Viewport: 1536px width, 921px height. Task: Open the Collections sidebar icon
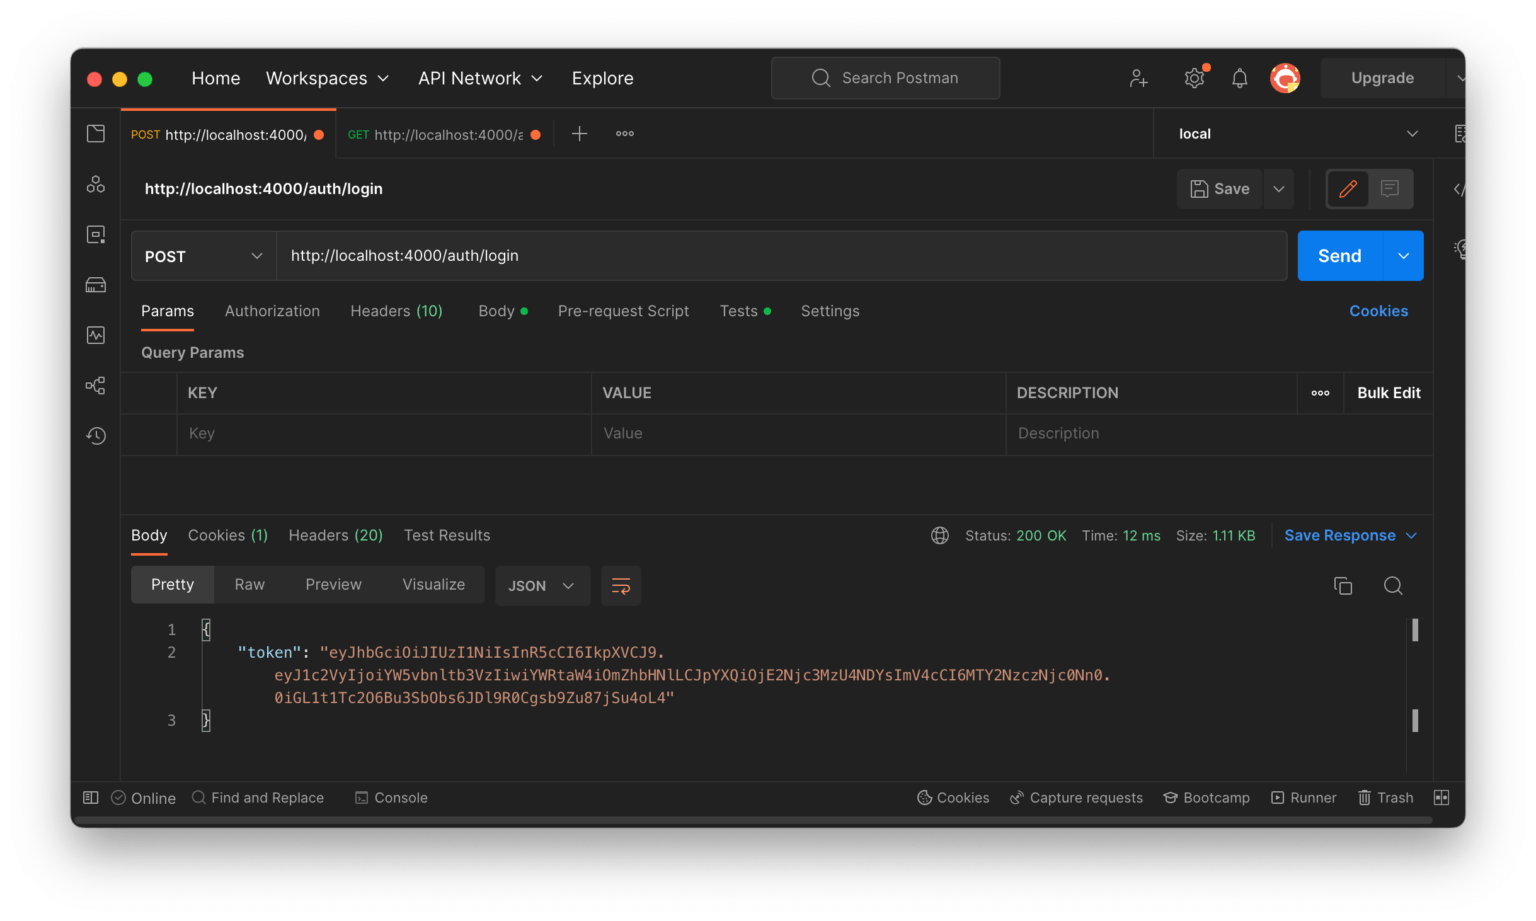coord(95,133)
